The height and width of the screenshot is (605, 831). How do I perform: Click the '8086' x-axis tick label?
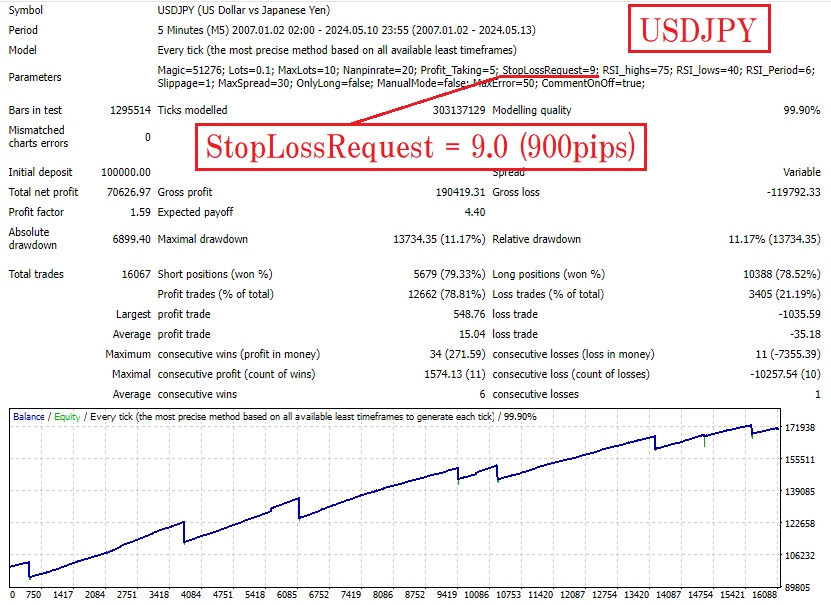pyautogui.click(x=383, y=595)
